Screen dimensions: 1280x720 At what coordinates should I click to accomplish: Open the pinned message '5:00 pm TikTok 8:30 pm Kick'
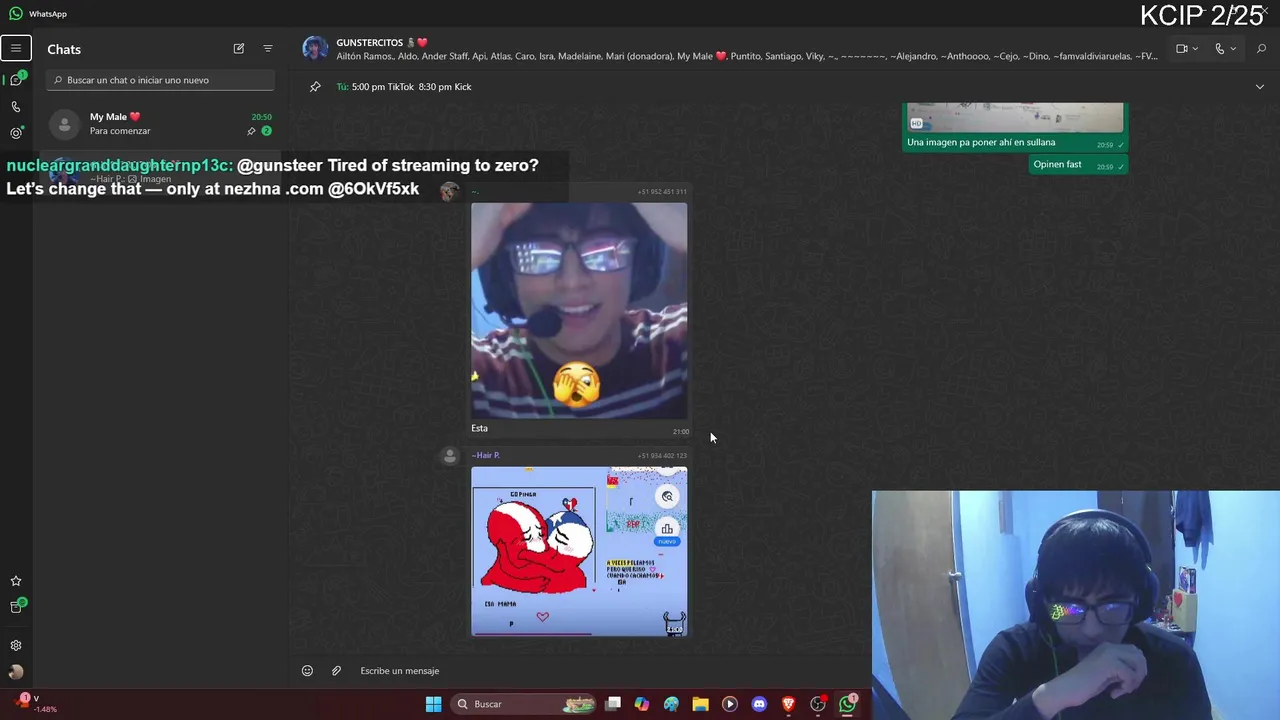coord(411,87)
